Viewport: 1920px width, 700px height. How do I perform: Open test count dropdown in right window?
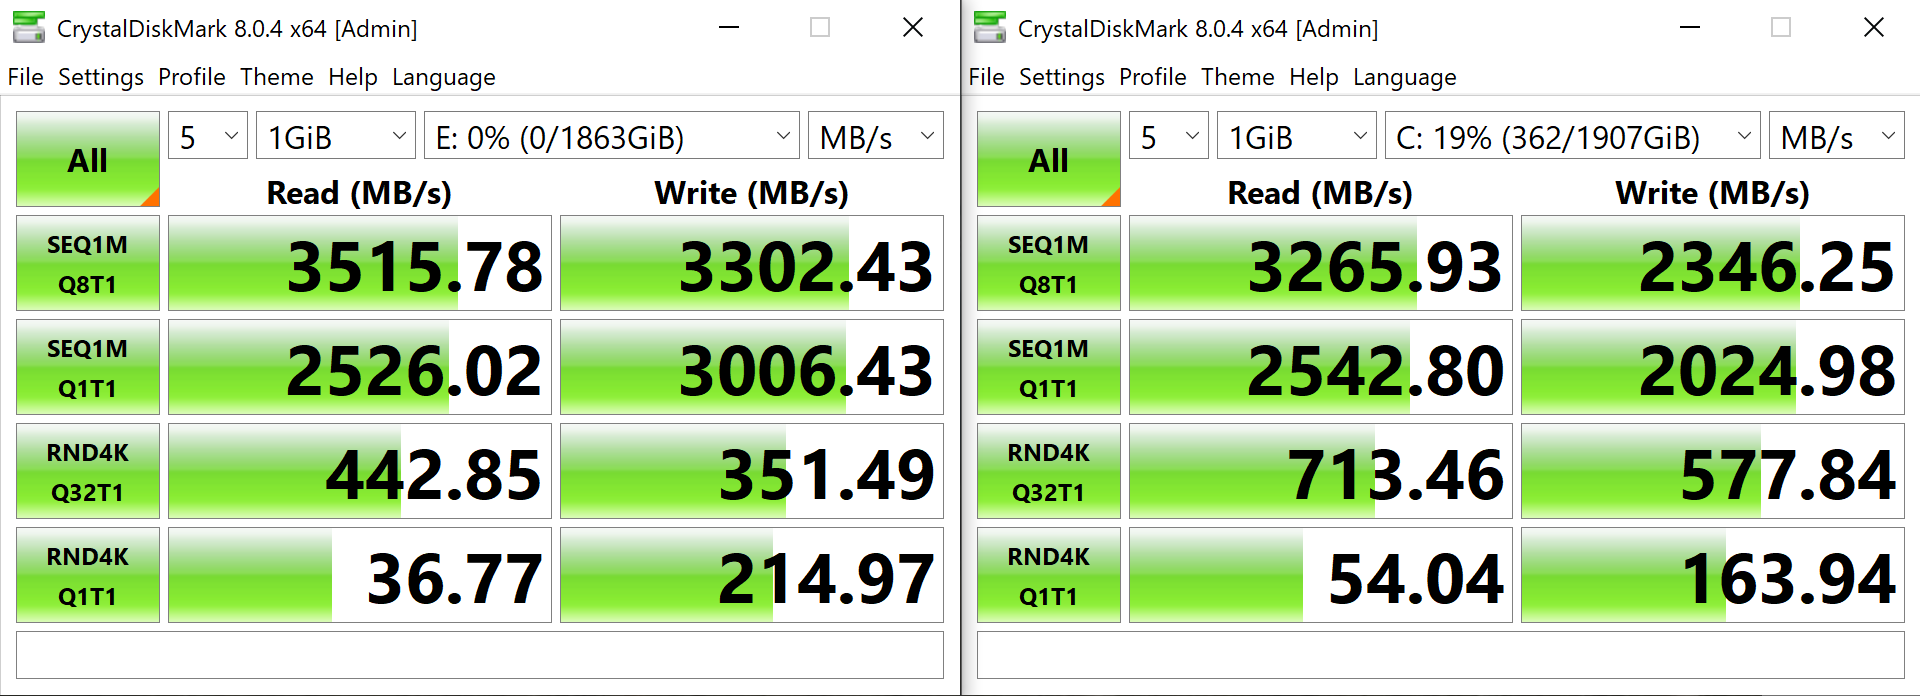click(x=1169, y=135)
